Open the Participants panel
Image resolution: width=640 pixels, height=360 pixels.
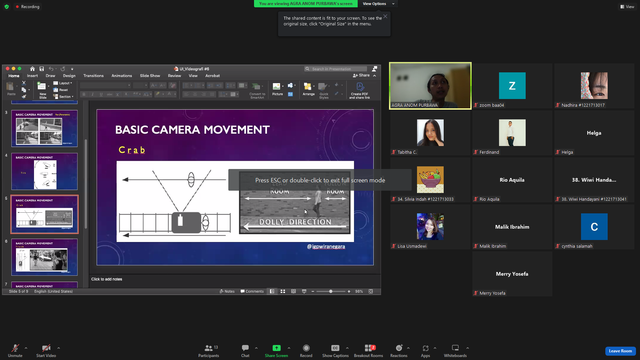click(209, 350)
